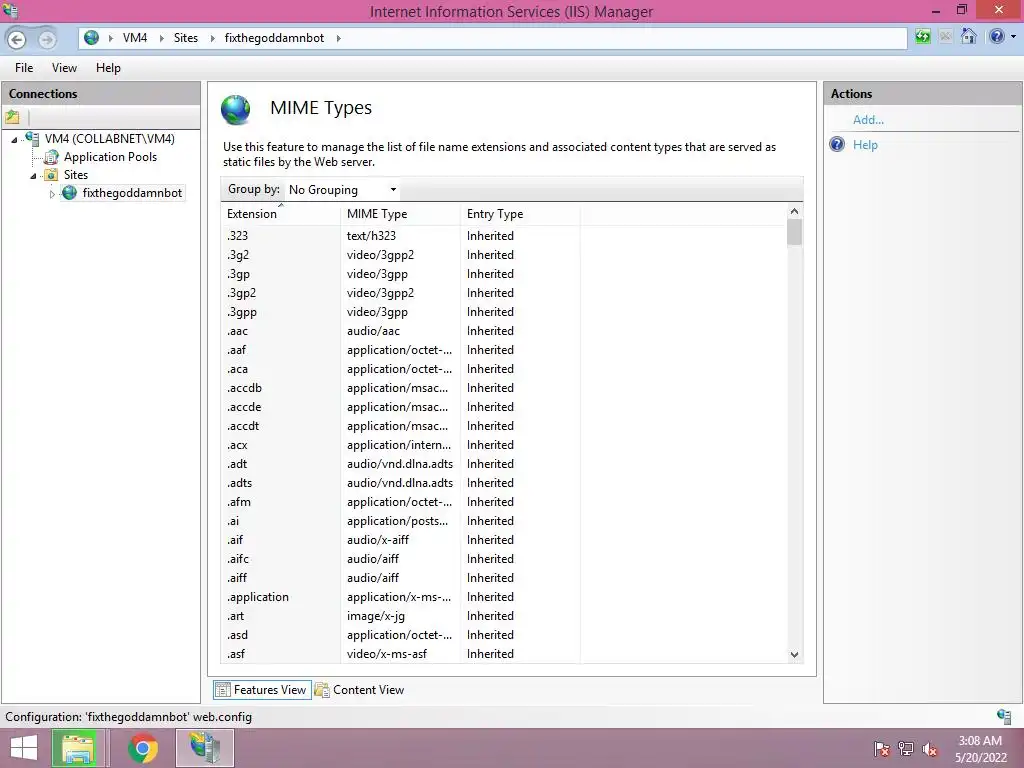Select the .application extension row

click(503, 597)
